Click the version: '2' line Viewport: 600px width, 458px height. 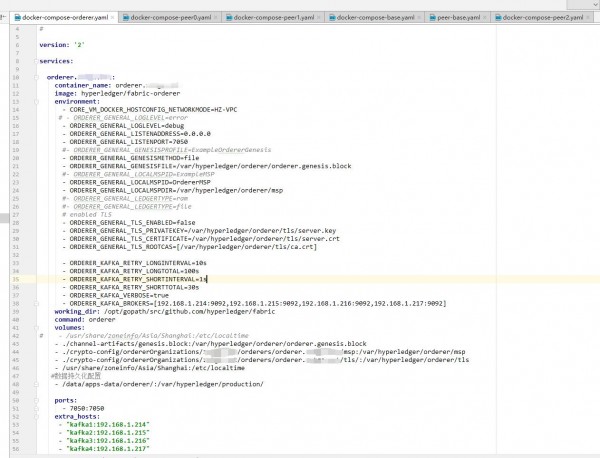(x=62, y=45)
